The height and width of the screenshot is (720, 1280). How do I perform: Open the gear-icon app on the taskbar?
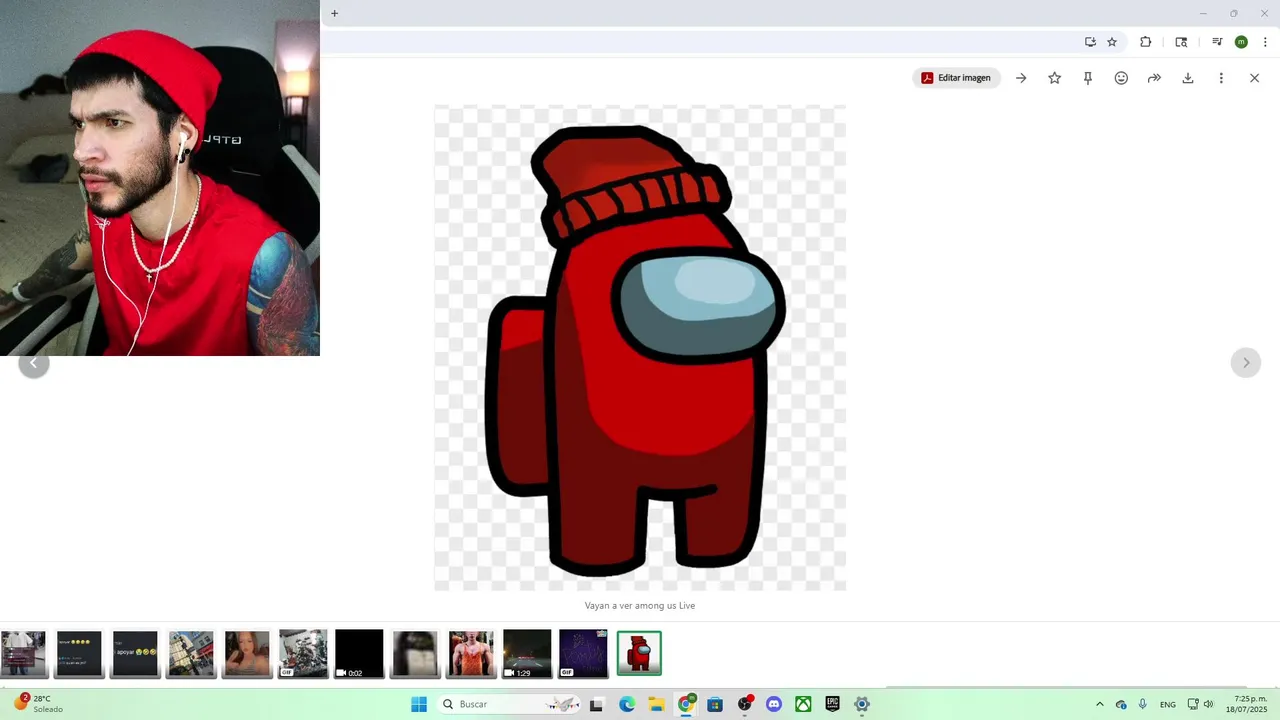tap(862, 704)
